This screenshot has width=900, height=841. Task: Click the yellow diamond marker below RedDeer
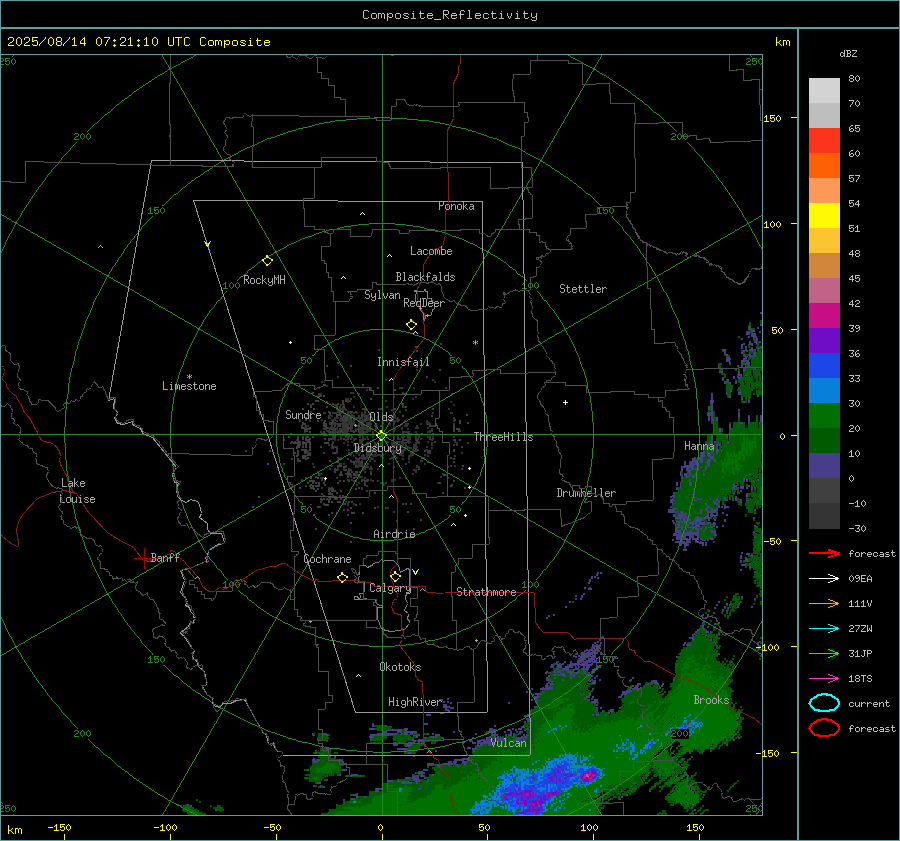pos(411,325)
